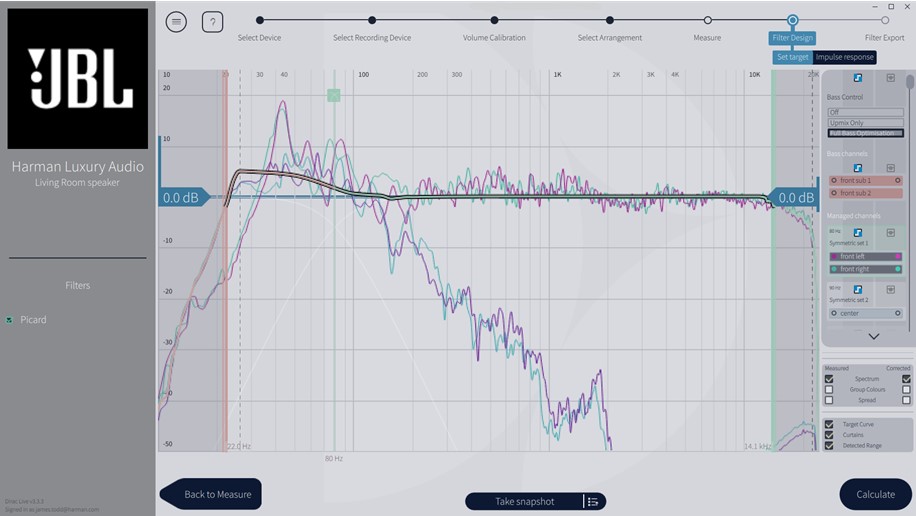Image resolution: width=916 pixels, height=516 pixels.
Task: Click the save target icon for Symmetric set 1
Action: point(890,233)
